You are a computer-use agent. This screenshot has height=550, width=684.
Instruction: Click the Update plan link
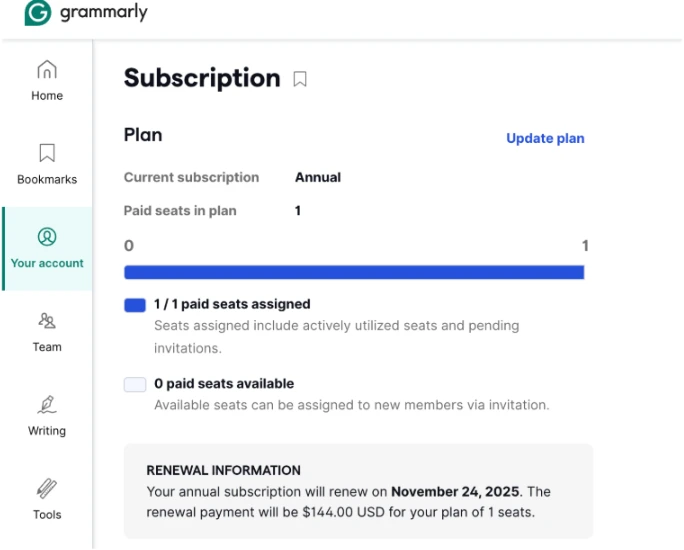coord(545,138)
